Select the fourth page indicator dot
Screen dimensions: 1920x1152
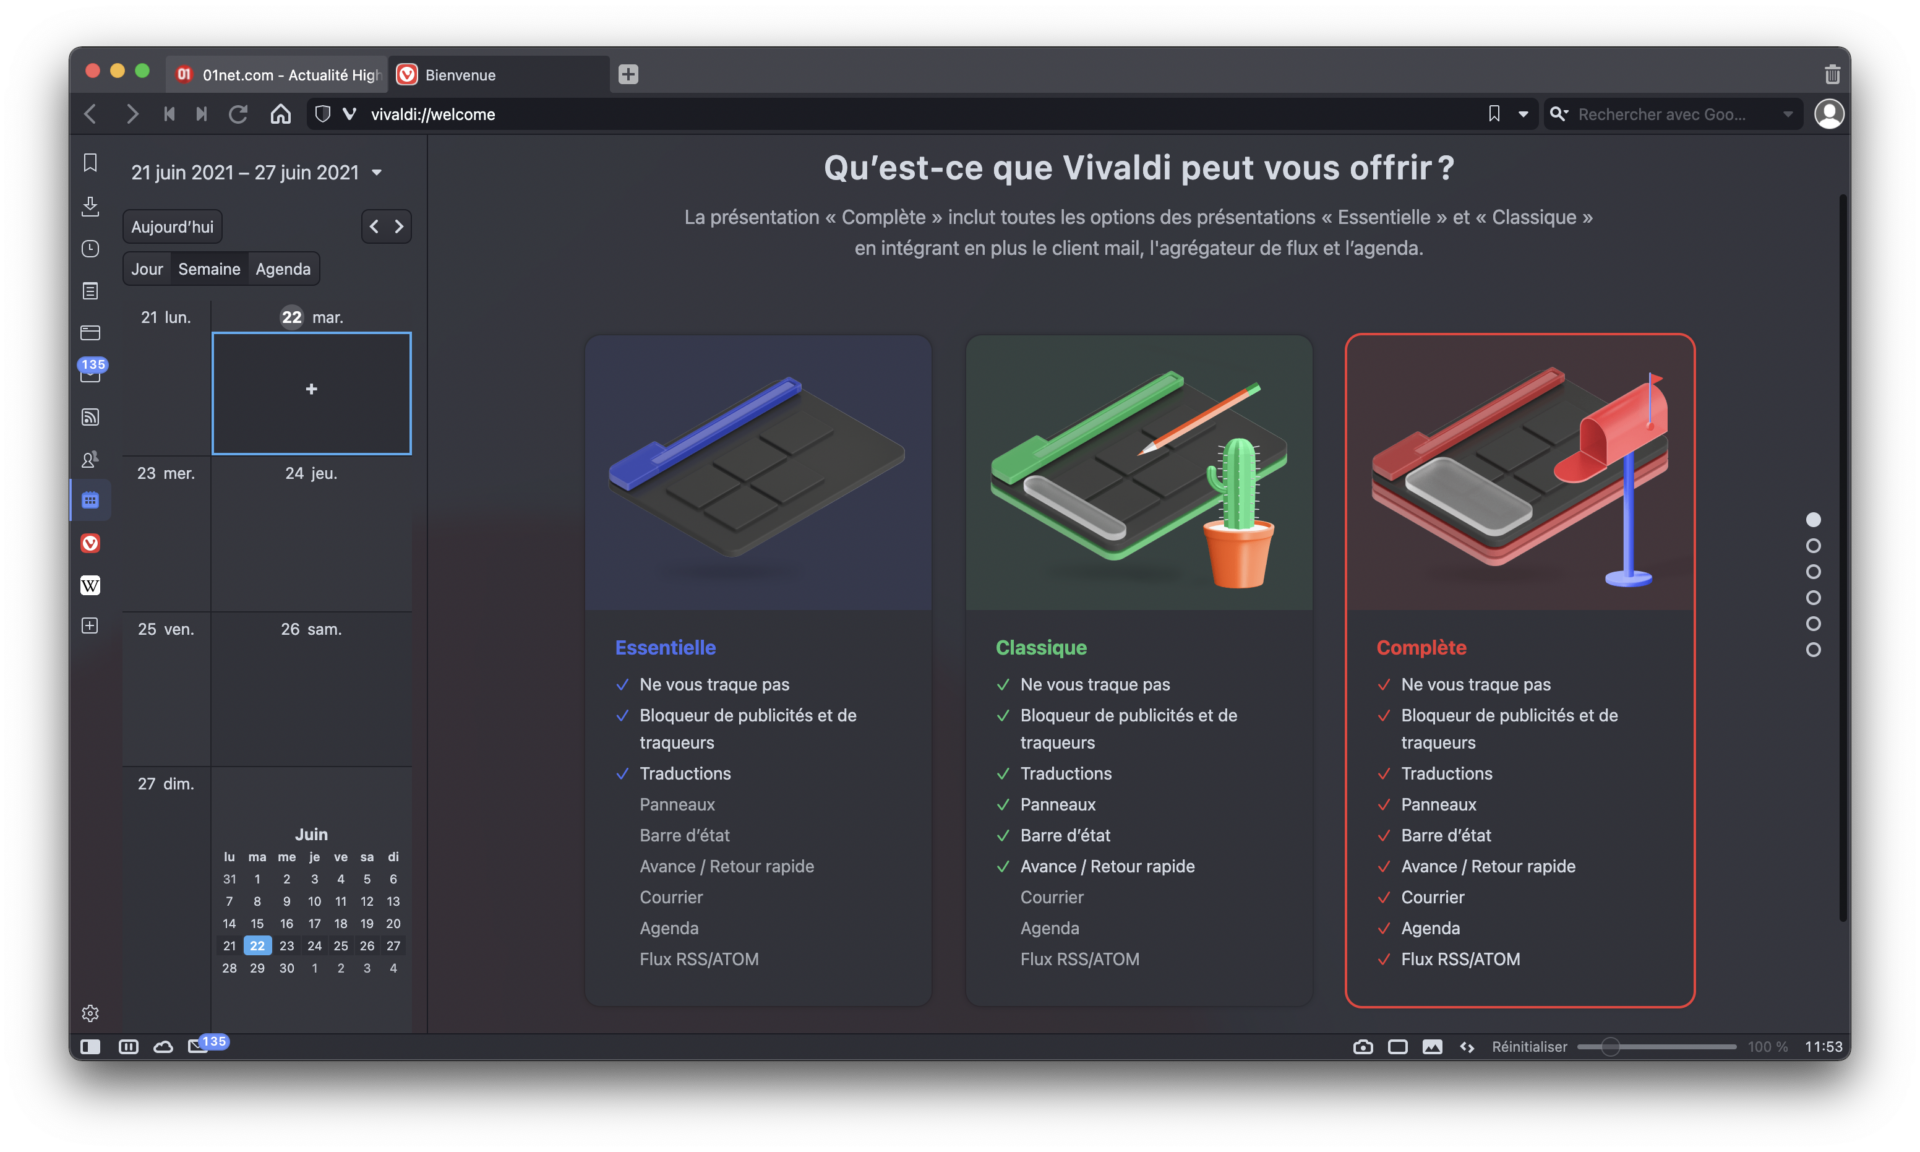pos(1813,598)
